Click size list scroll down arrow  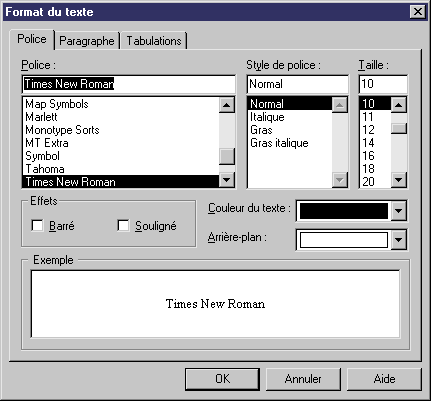point(399,180)
